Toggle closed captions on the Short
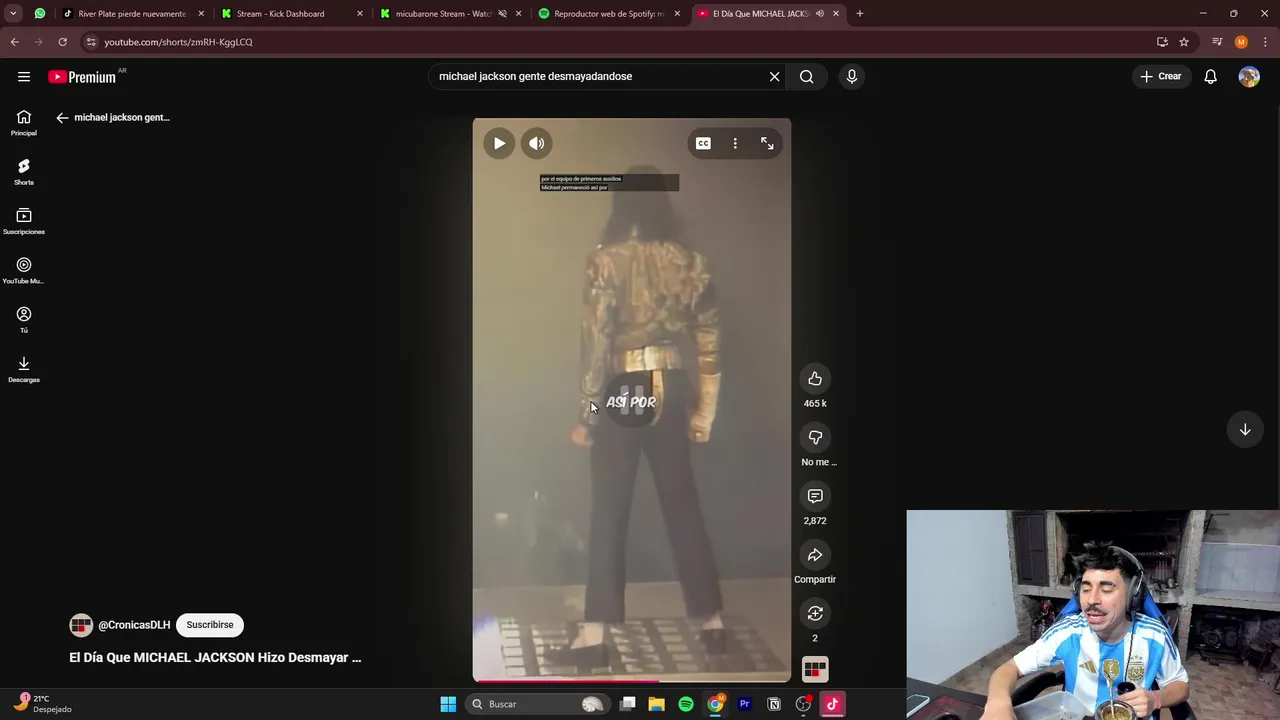 pos(703,143)
